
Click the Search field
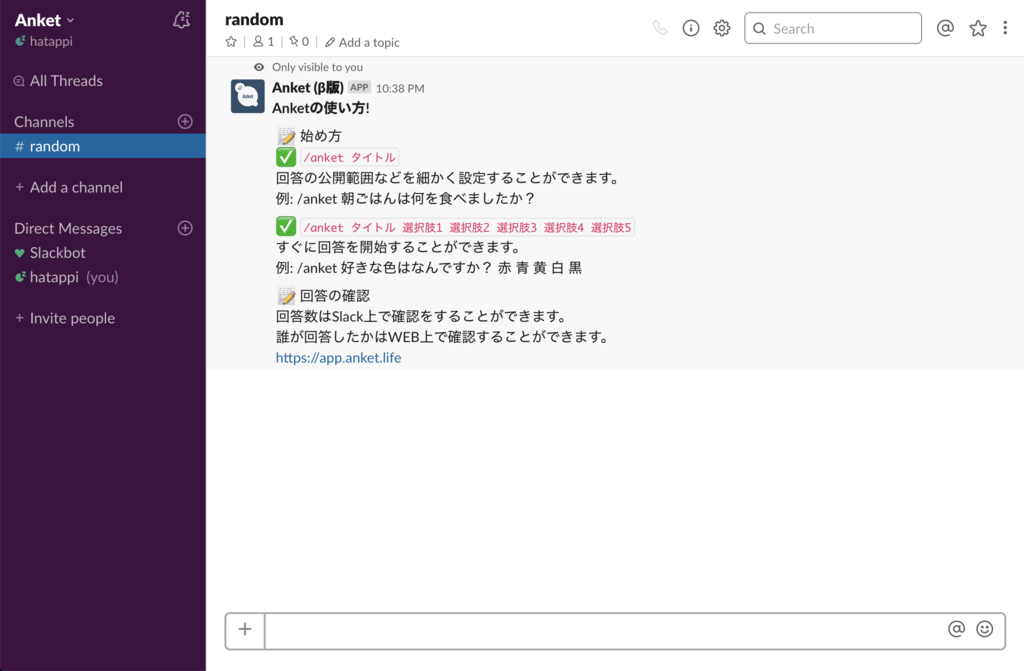point(833,28)
